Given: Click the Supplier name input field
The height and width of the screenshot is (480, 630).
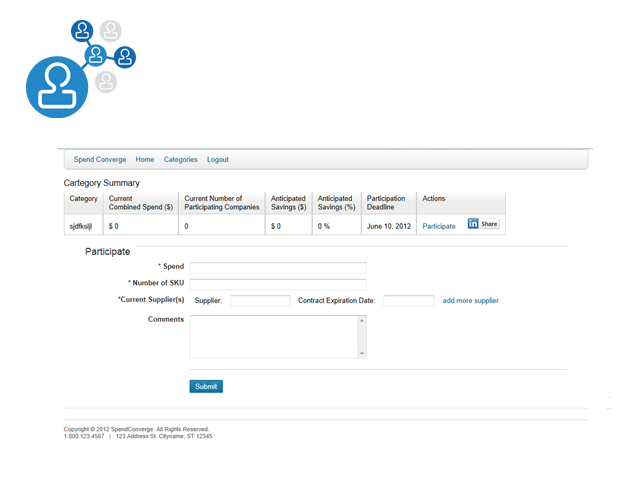Looking at the screenshot, I should coord(260,300).
